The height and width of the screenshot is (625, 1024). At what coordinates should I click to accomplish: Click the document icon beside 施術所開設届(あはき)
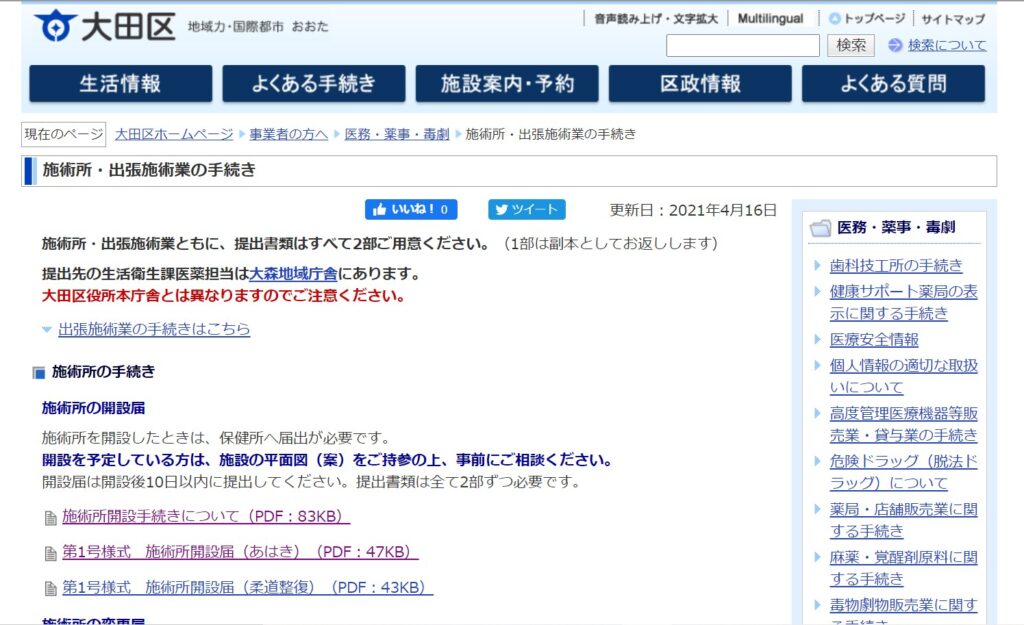click(50, 553)
